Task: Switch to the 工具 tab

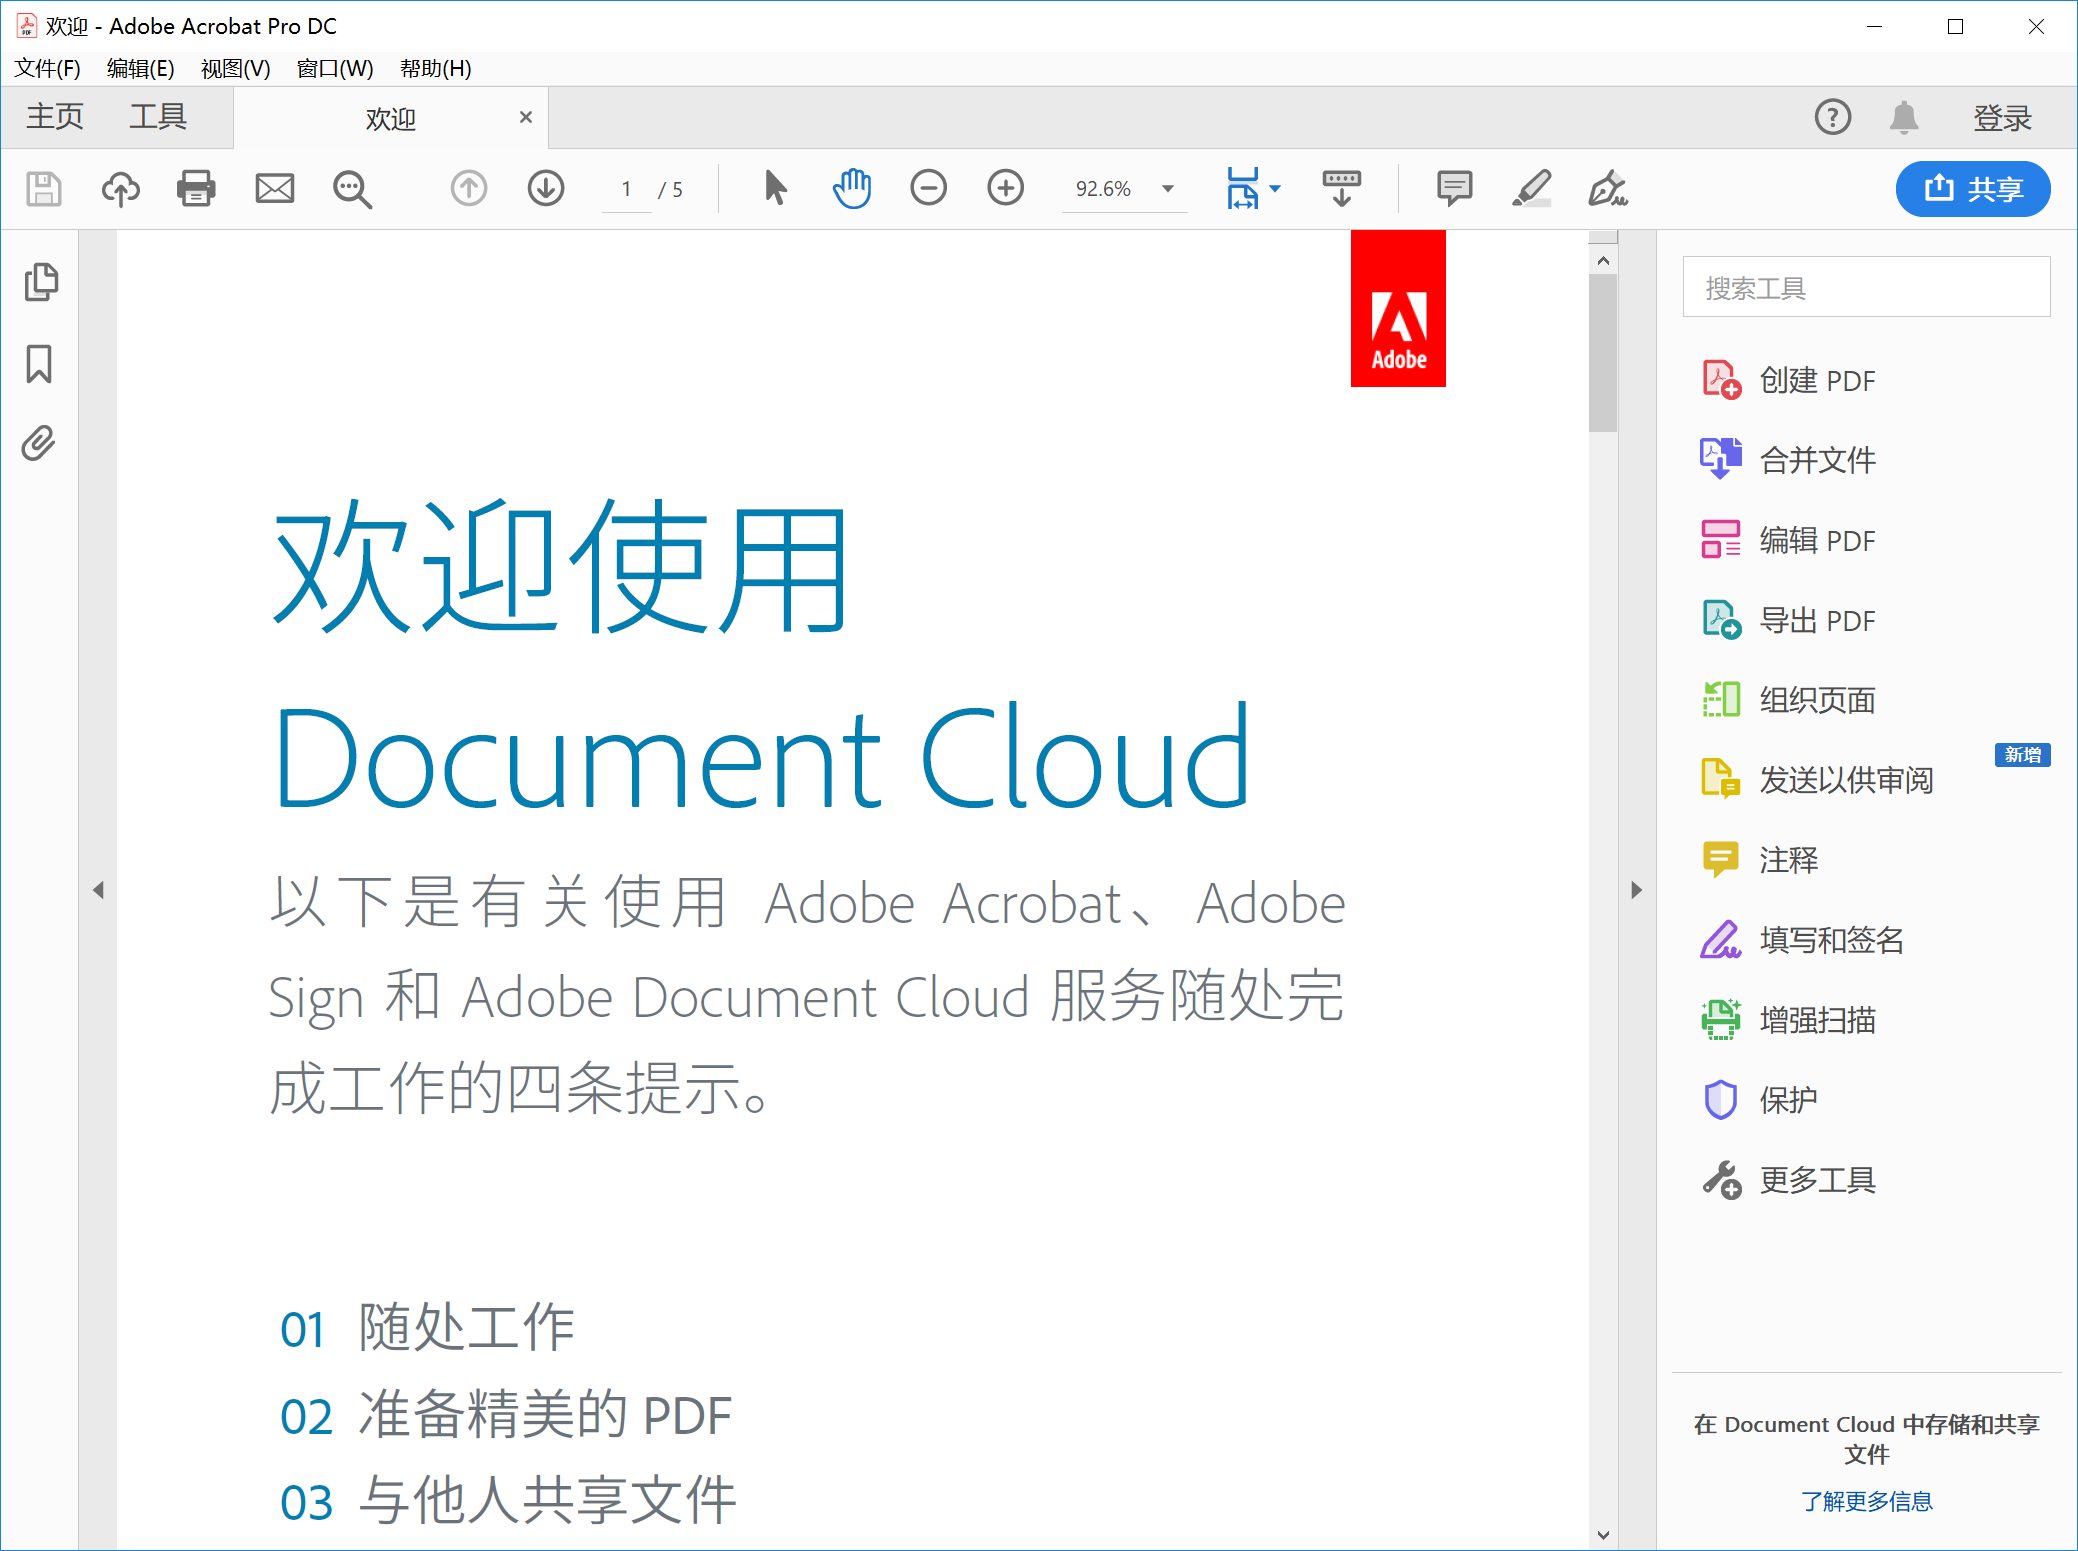Action: (x=158, y=117)
